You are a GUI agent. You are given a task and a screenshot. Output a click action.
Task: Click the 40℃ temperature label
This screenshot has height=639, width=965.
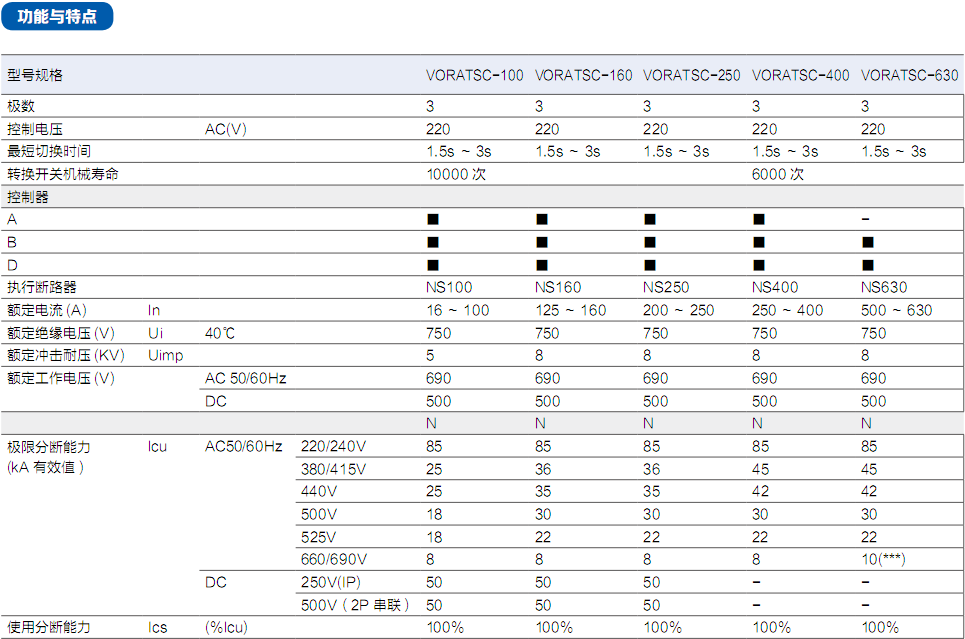220,333
